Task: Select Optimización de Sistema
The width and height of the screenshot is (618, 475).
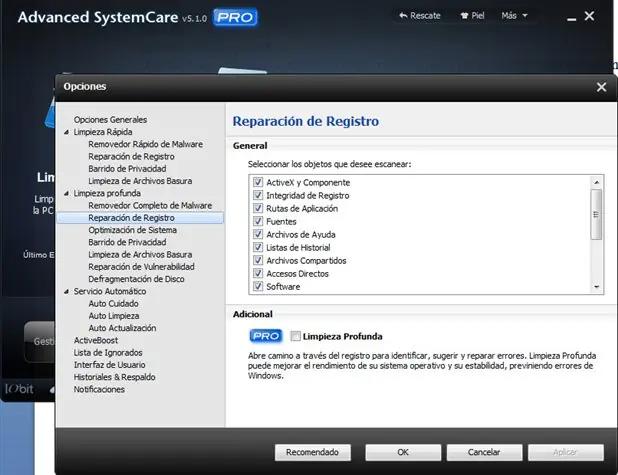Action: pyautogui.click(x=132, y=230)
